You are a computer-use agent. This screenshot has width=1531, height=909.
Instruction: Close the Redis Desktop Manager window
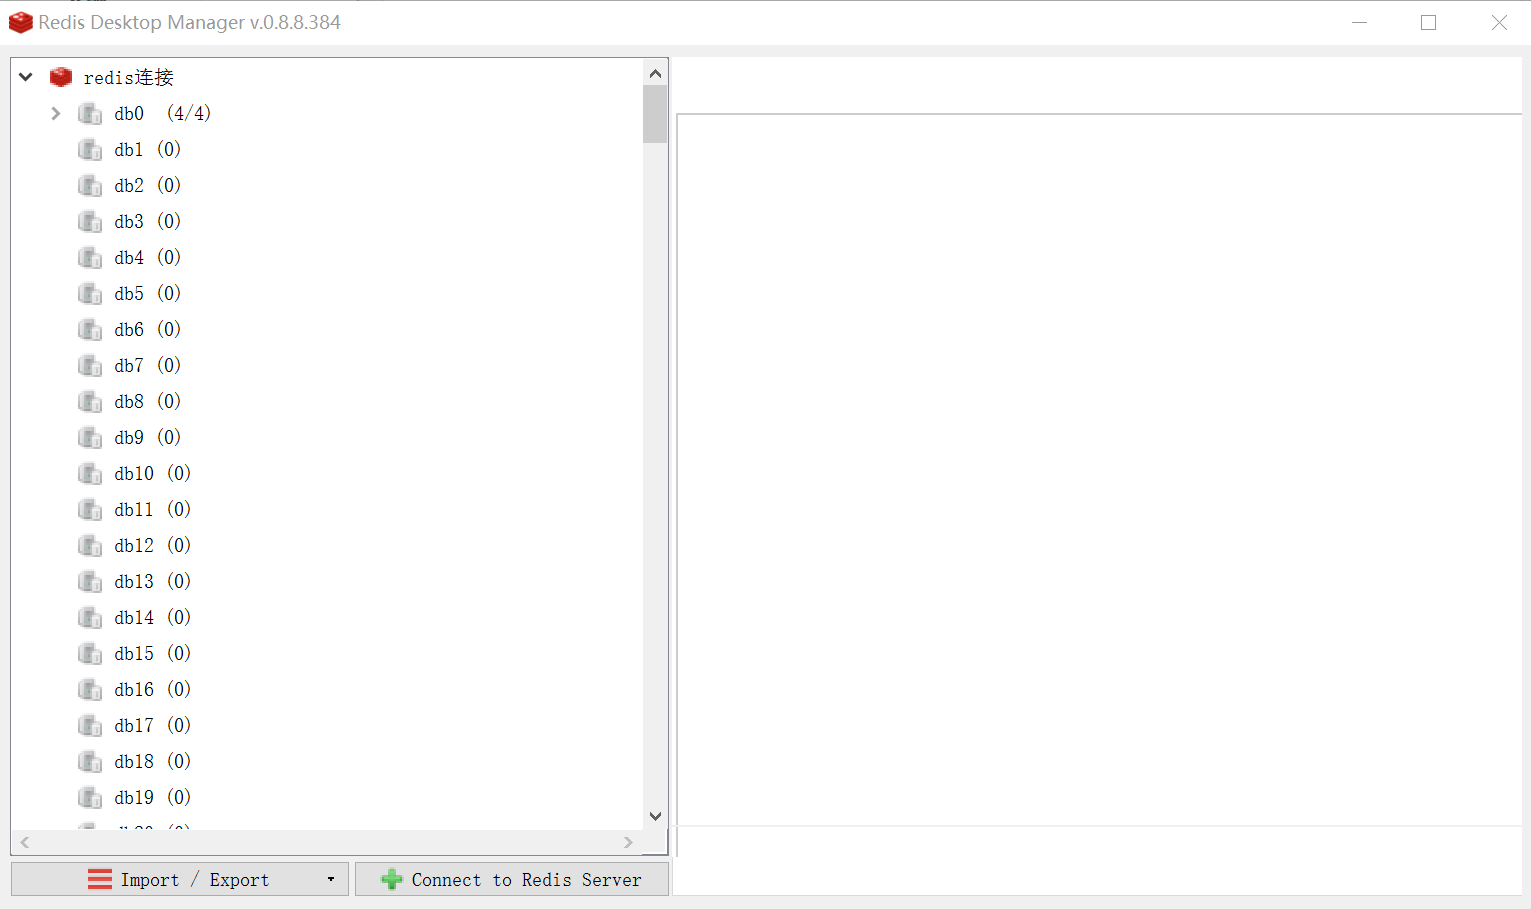pos(1498,22)
